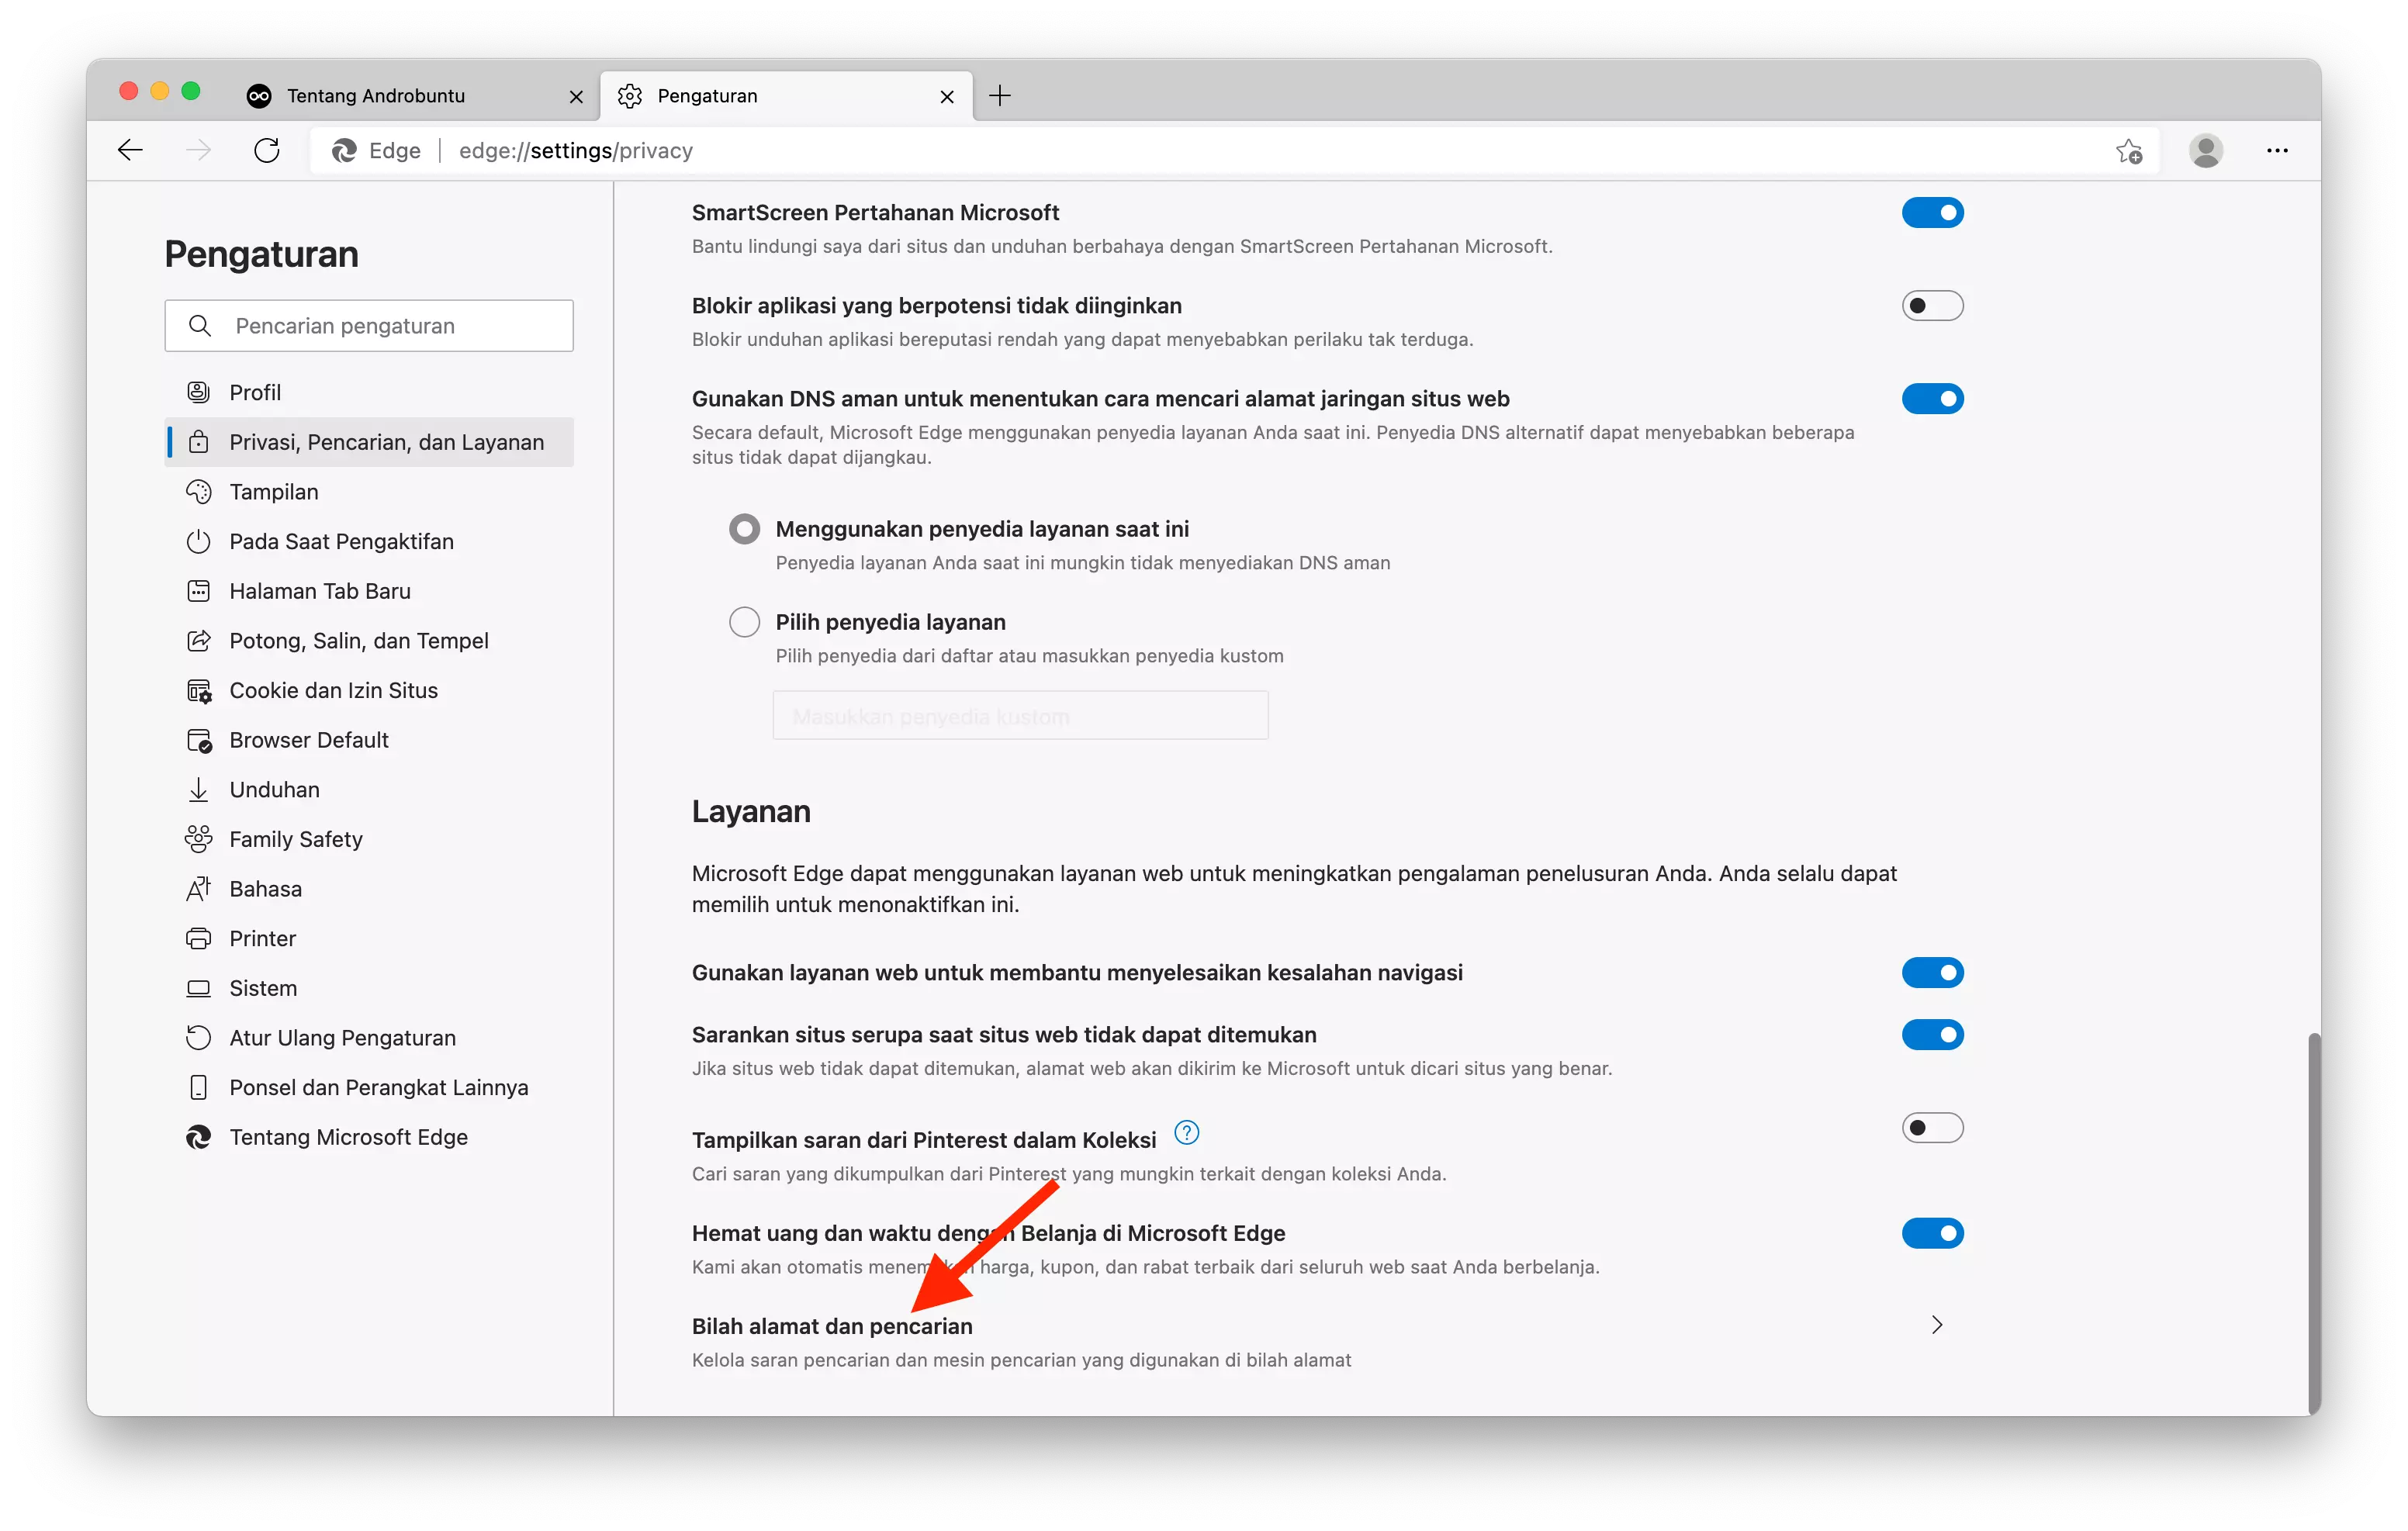Click the Privasi, Pencarian, dan Layanan icon
Viewport: 2408px width, 1531px height.
click(x=199, y=441)
